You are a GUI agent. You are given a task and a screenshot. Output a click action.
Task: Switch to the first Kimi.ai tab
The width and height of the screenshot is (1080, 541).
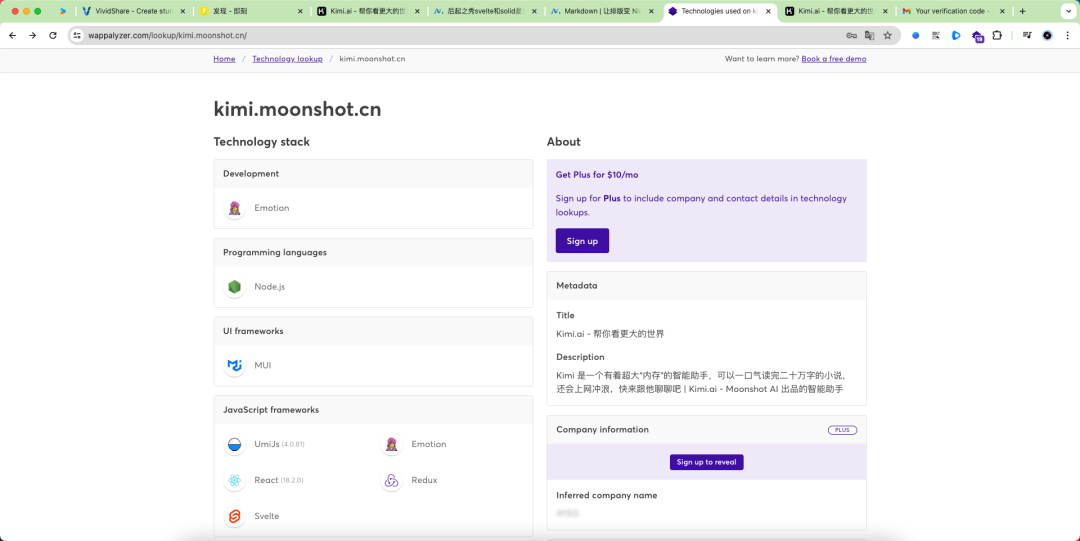368,11
